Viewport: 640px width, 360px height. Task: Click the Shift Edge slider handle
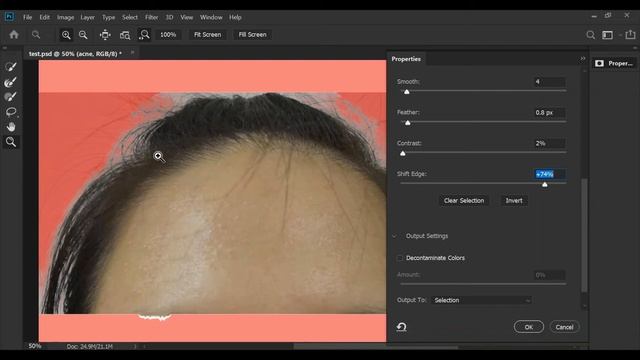coord(544,184)
